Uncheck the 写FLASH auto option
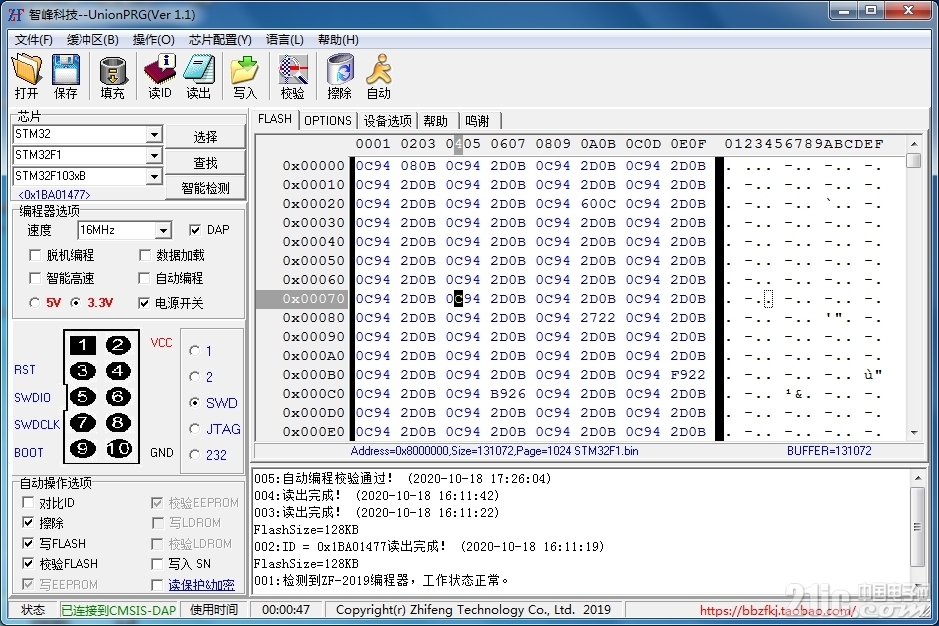 click(28, 543)
